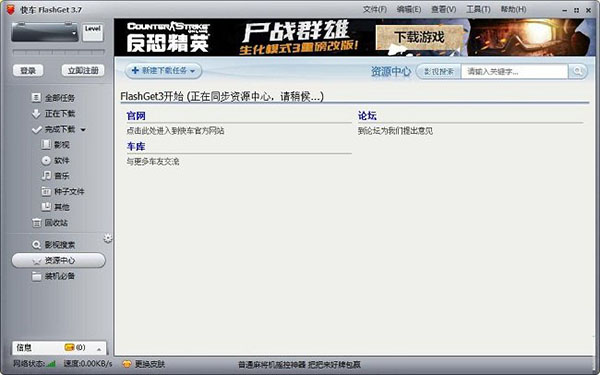The width and height of the screenshot is (600, 375).
Task: Click 下载游戏 on the banner ad
Action: coord(420,38)
